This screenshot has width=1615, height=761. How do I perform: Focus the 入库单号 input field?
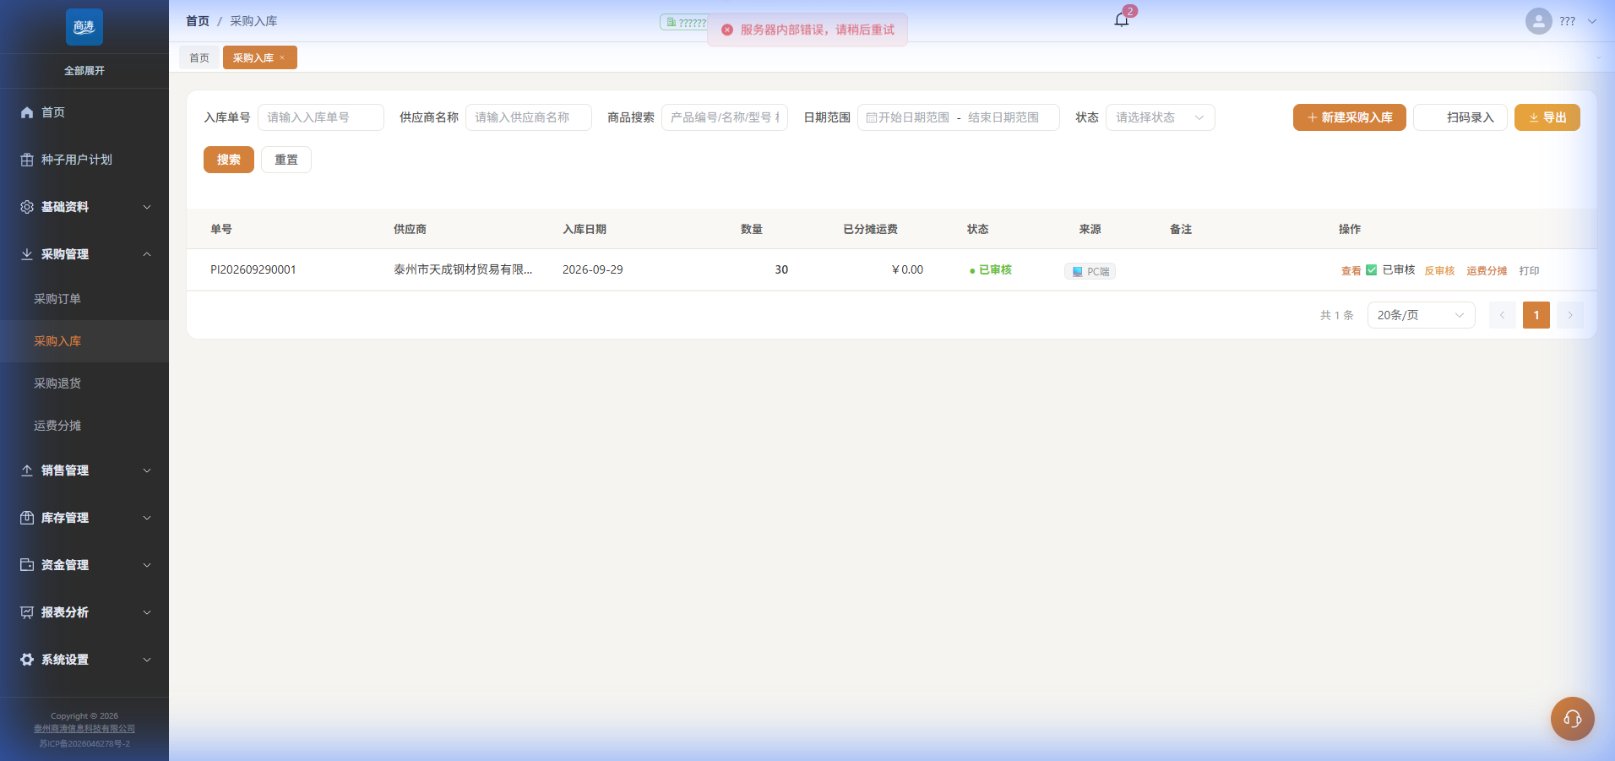click(321, 118)
